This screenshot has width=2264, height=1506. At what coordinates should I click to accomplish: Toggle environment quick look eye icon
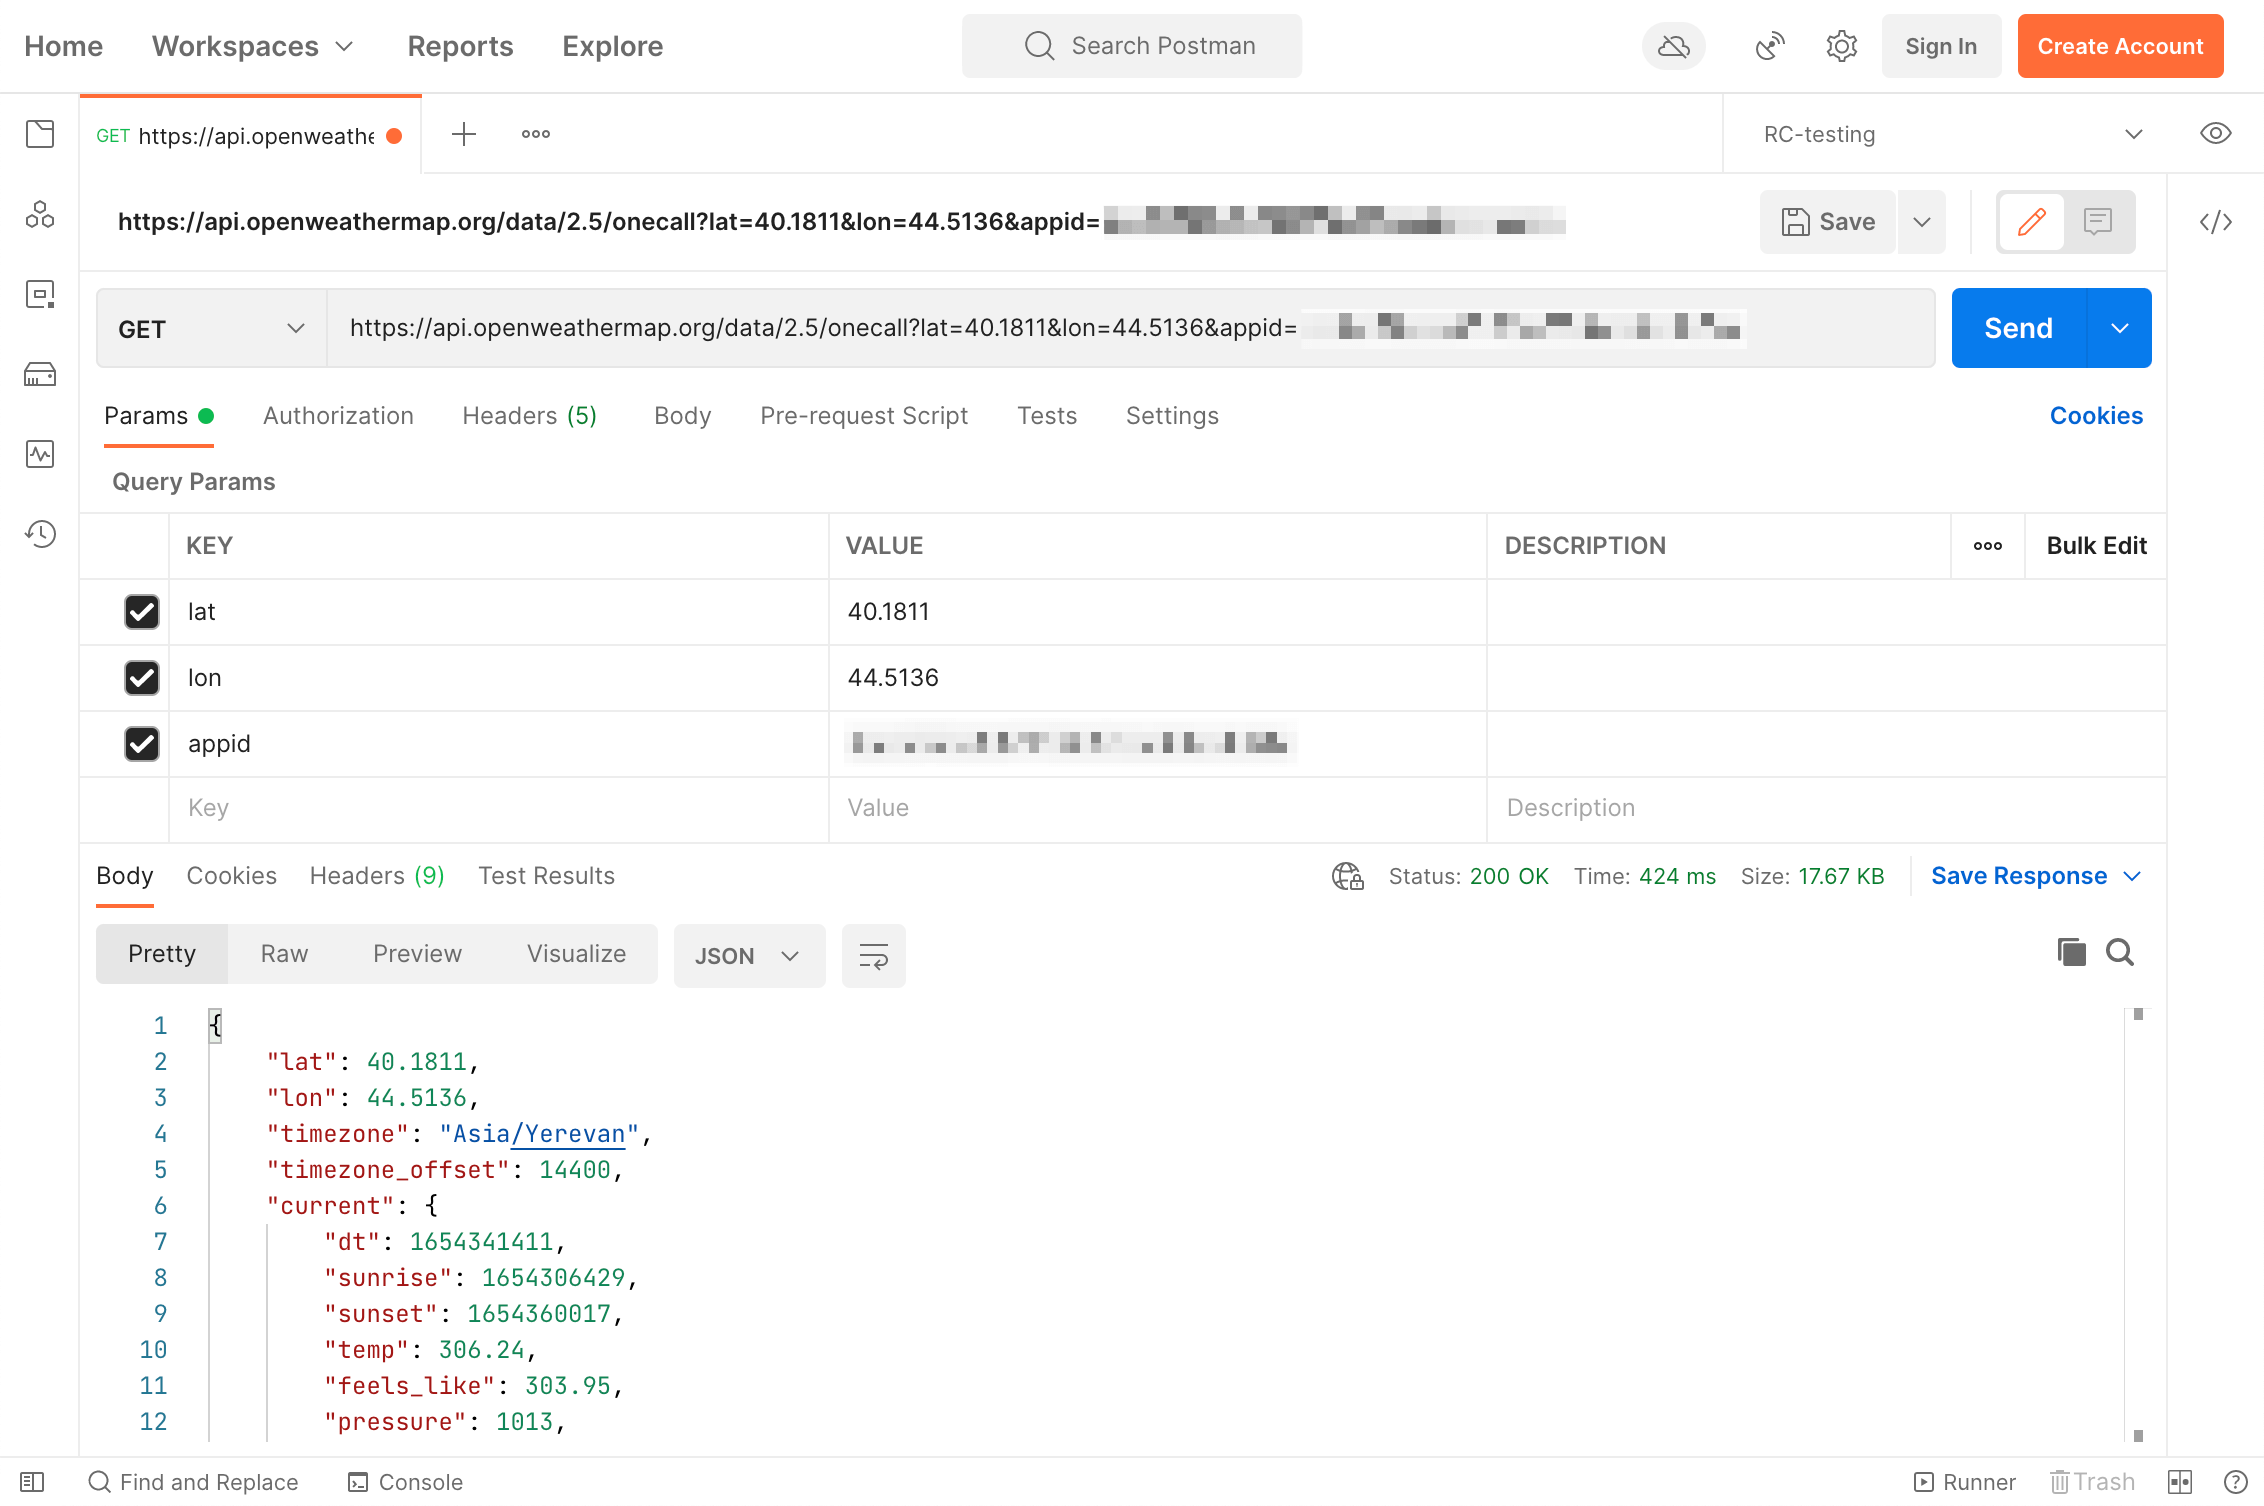pyautogui.click(x=2216, y=134)
